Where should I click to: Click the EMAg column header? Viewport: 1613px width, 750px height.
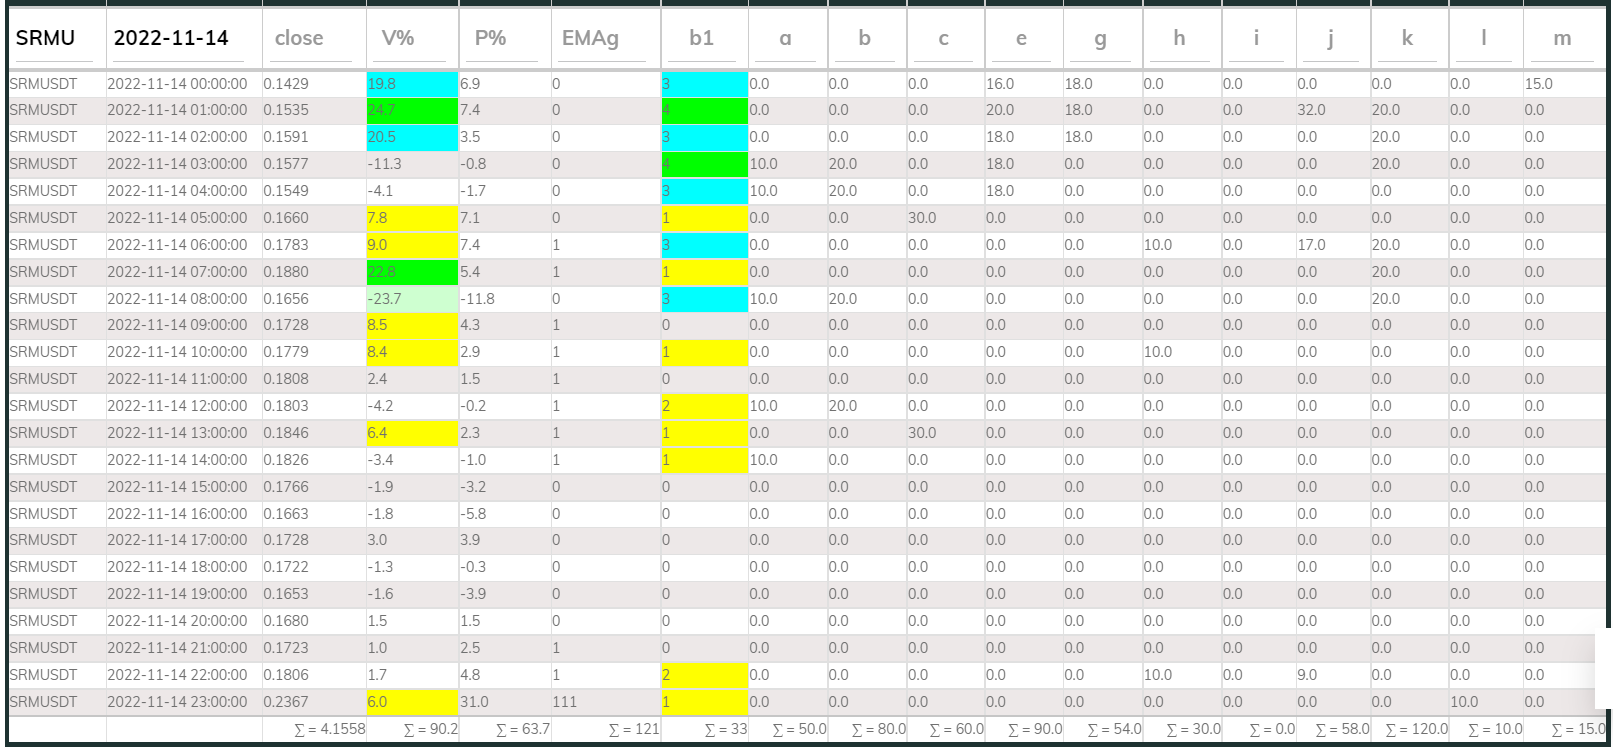point(604,38)
